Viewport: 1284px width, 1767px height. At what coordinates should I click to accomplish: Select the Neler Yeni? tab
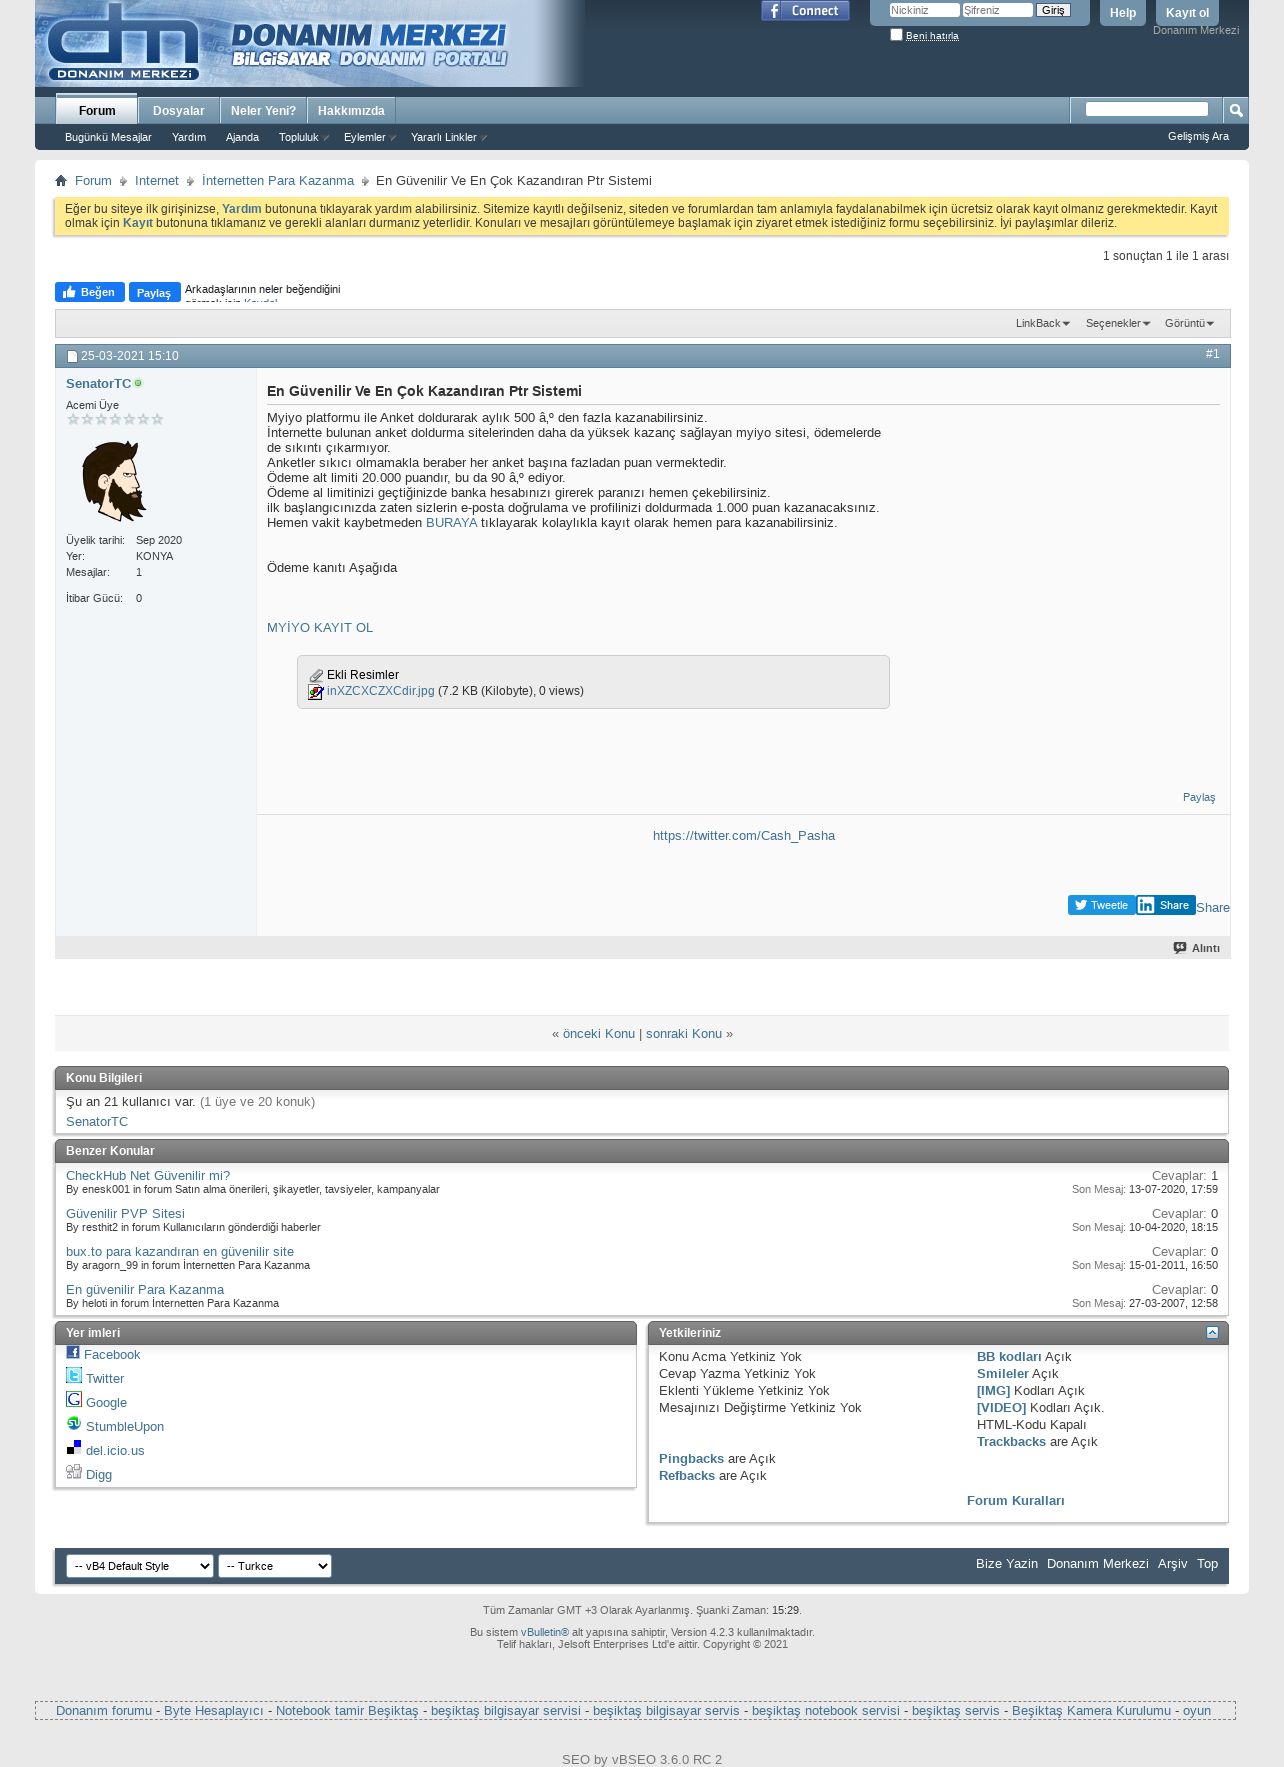[x=263, y=110]
